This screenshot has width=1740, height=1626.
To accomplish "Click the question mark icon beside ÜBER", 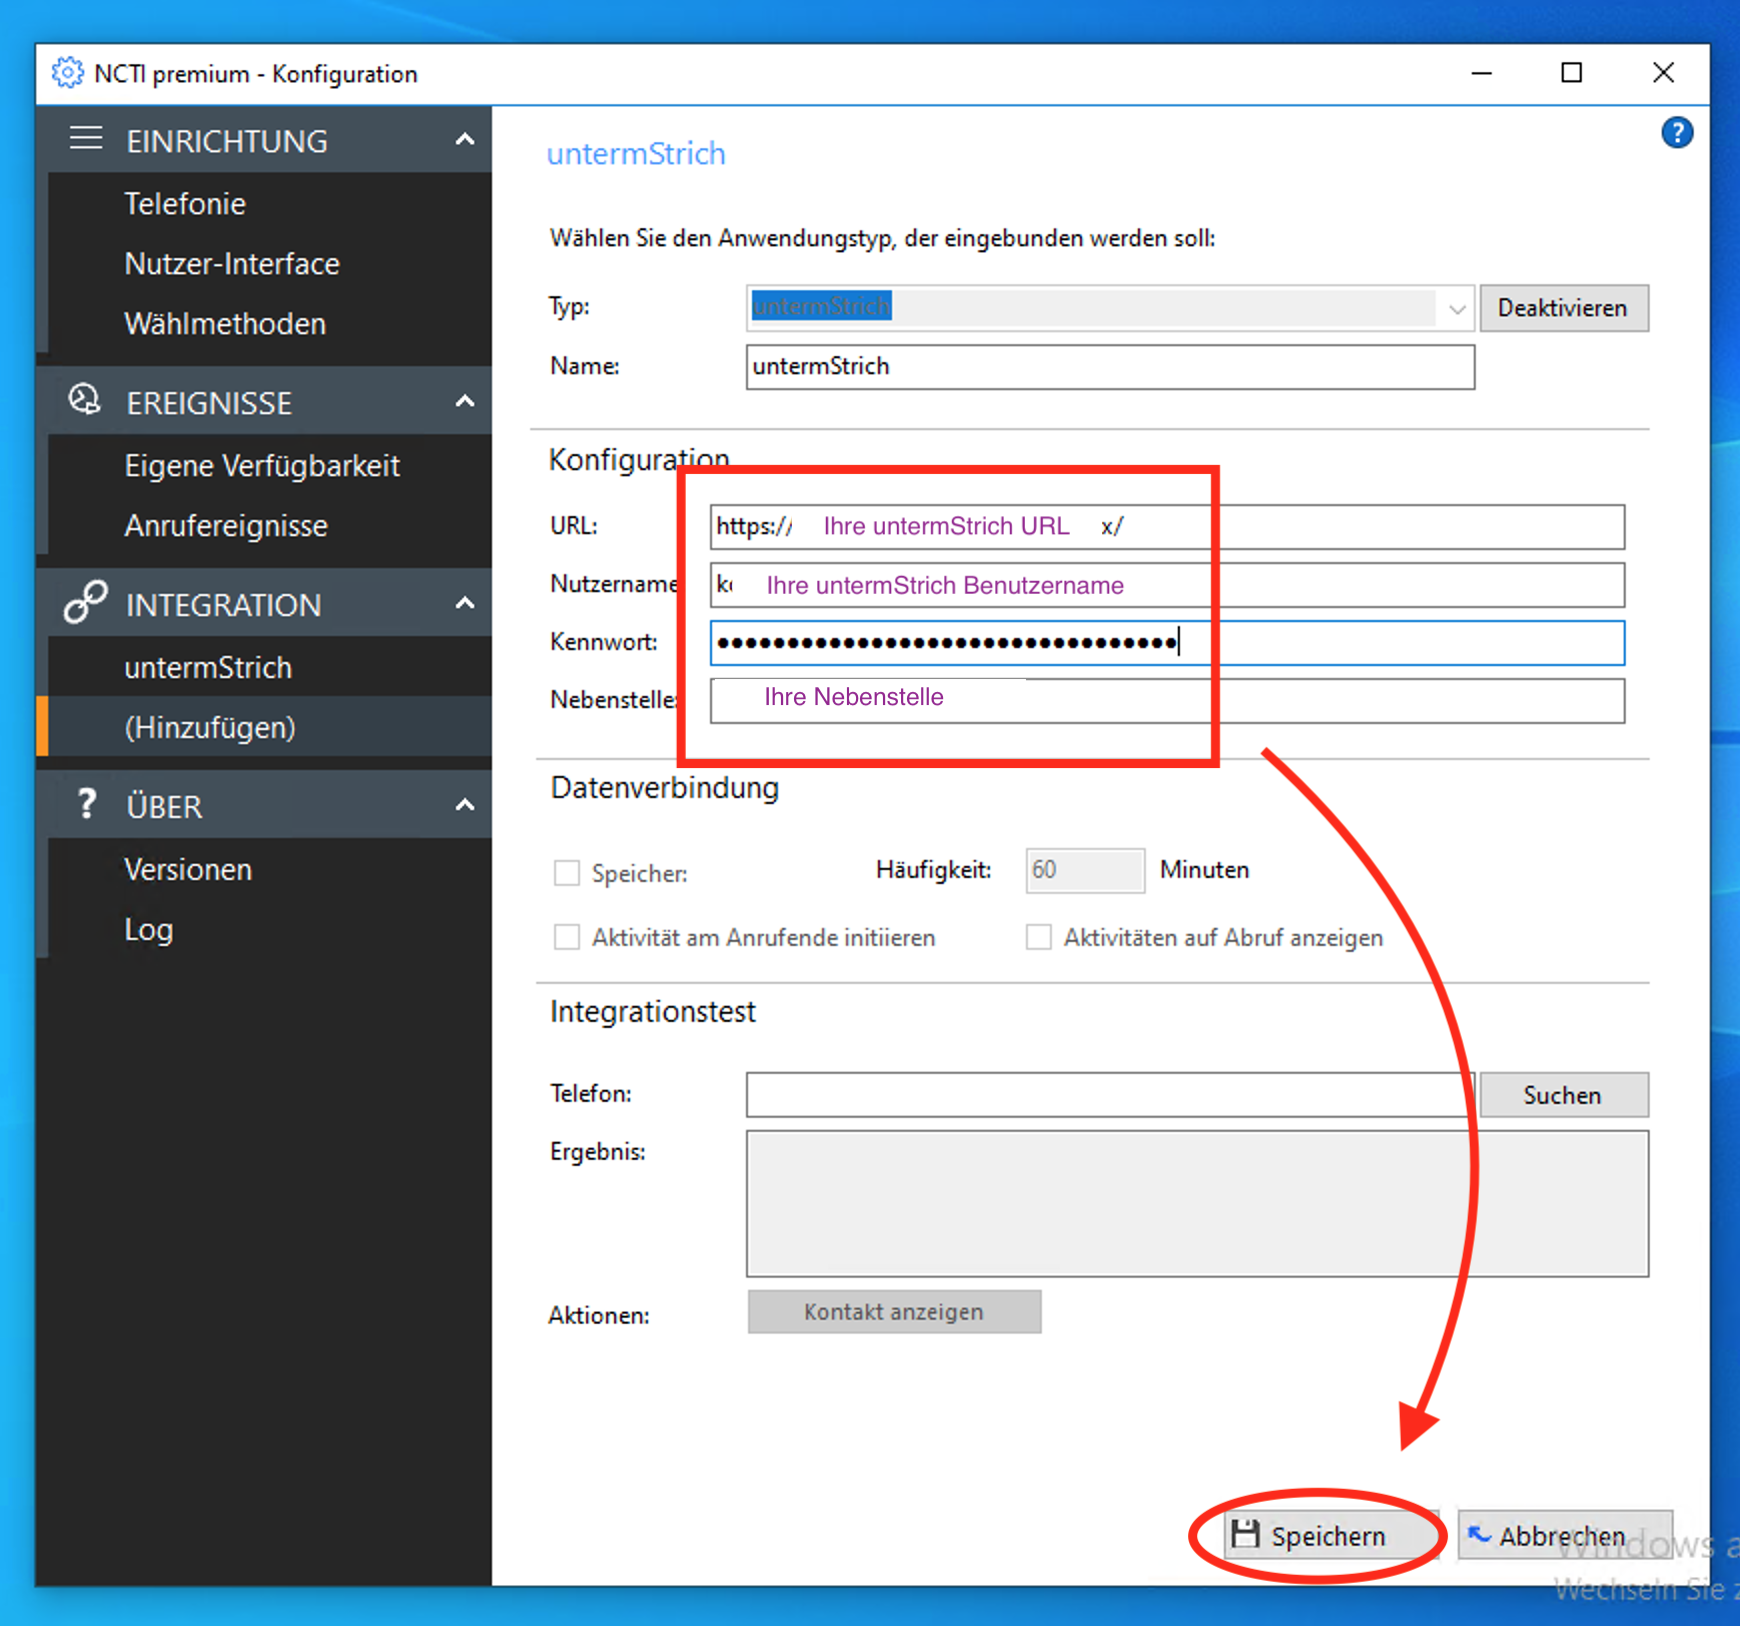I will (x=87, y=804).
